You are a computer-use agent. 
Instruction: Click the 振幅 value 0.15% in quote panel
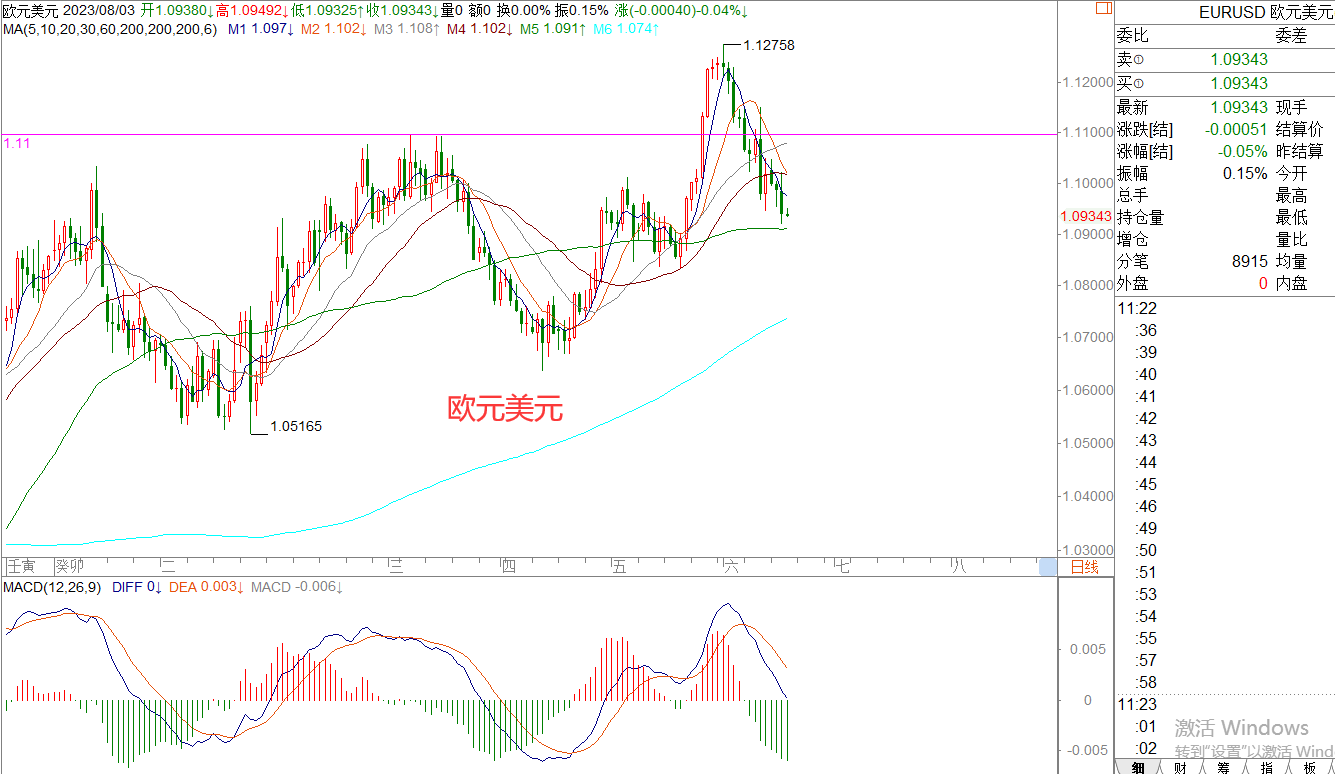[1246, 173]
